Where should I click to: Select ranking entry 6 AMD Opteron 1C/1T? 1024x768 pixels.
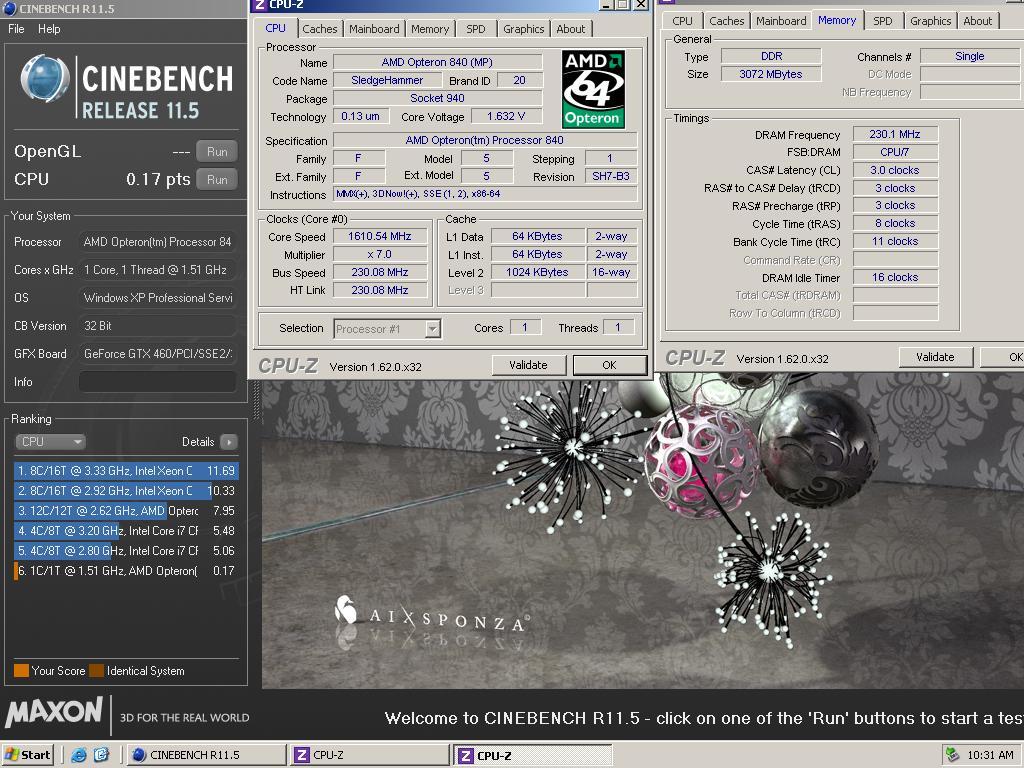[125, 571]
